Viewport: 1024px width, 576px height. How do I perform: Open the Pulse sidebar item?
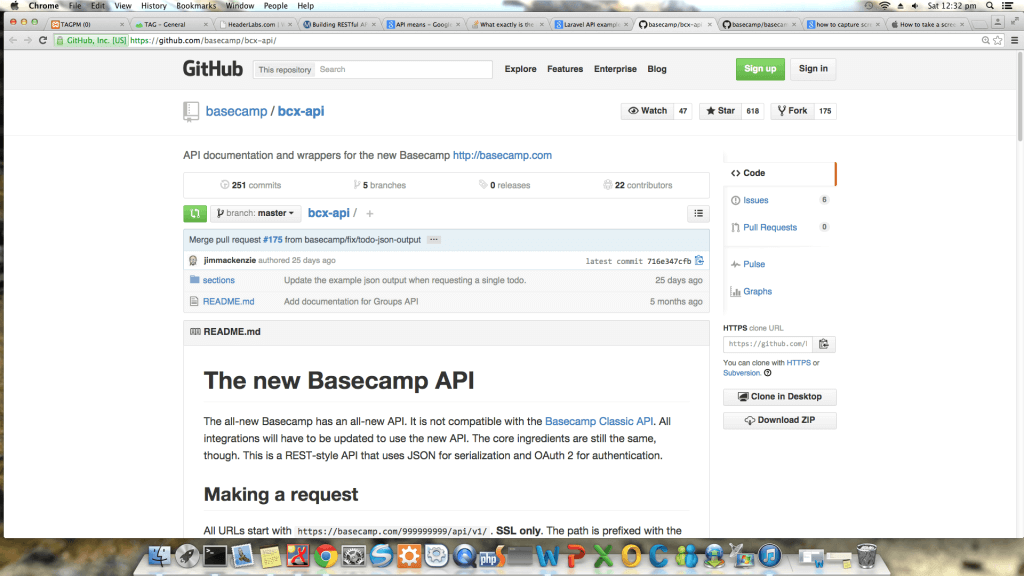pyautogui.click(x=754, y=264)
